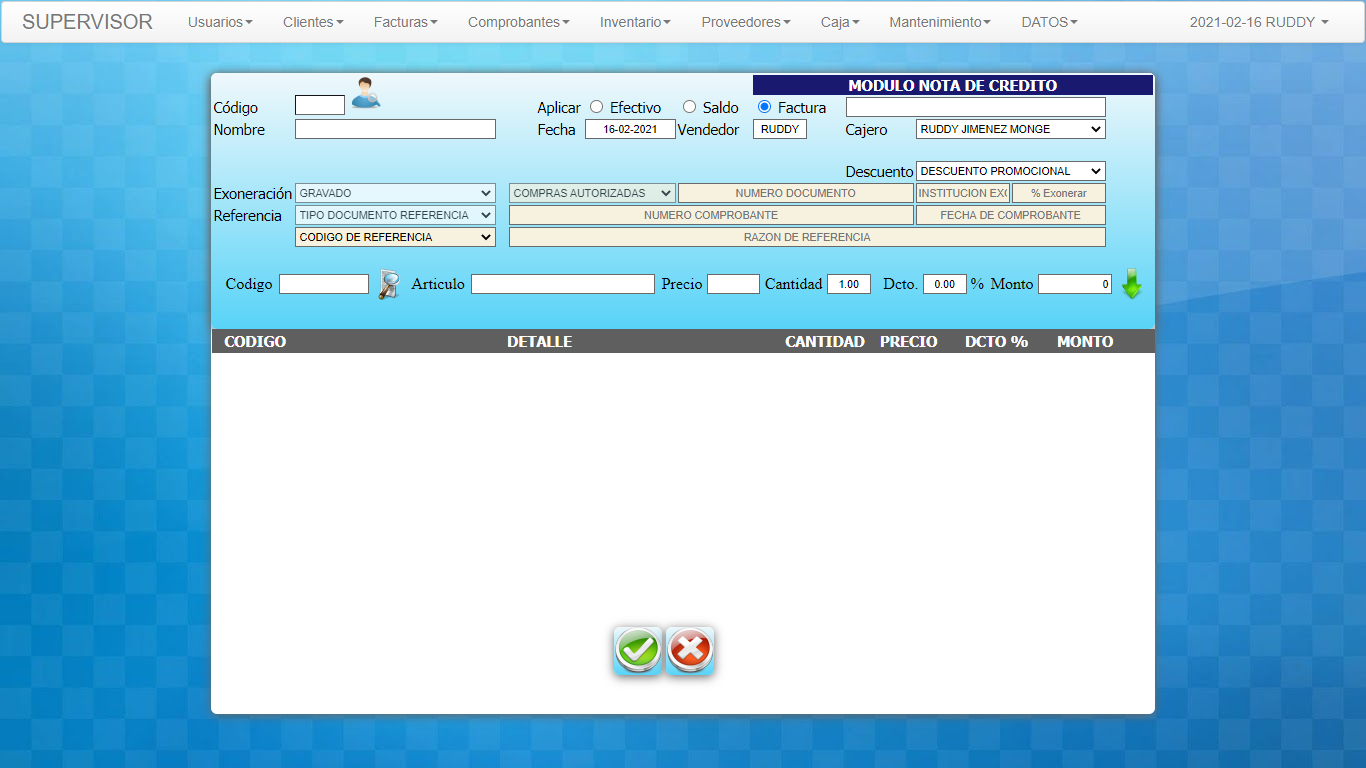Expand the Descuento Promocional dropdown
The width and height of the screenshot is (1366, 768).
1010,171
